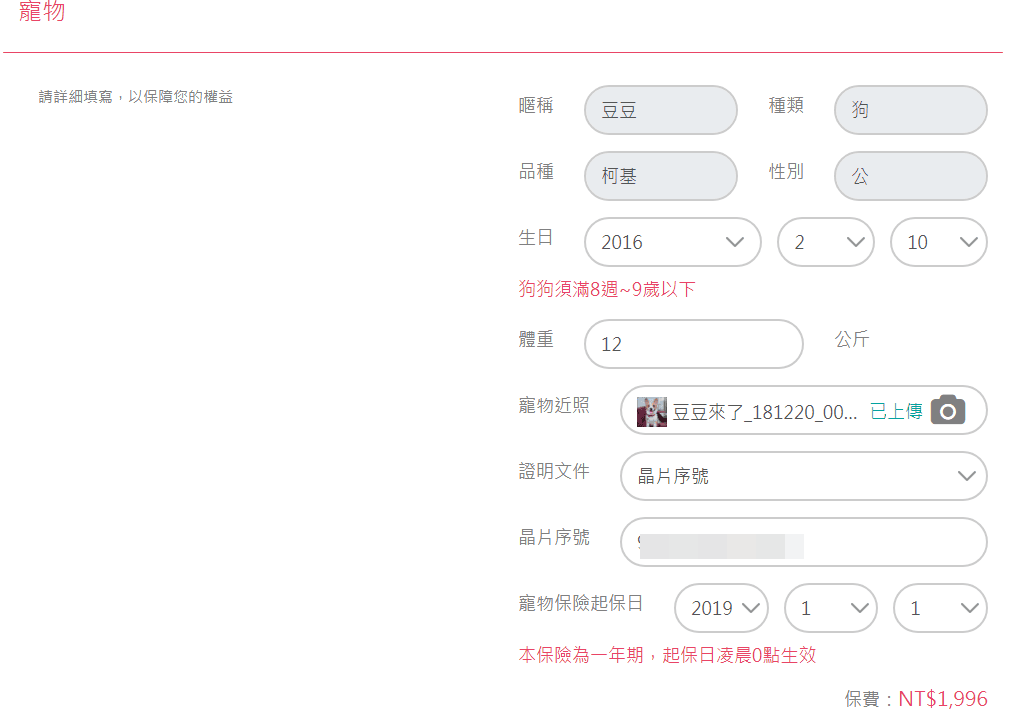Click the chevron arrow on birth year
Image resolution: width=1011 pixels, height=725 pixels.
click(x=735, y=242)
